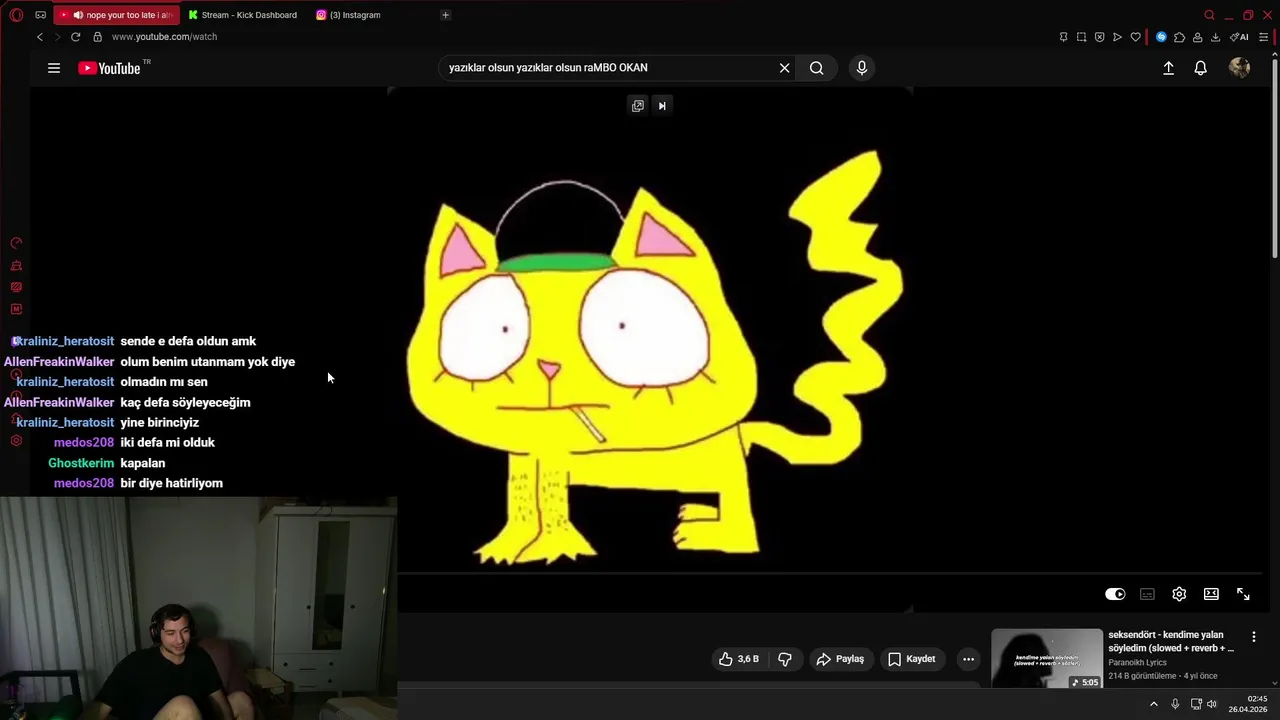The width and height of the screenshot is (1280, 720).
Task: Open the Opera profile icon
Action: 1197,37
